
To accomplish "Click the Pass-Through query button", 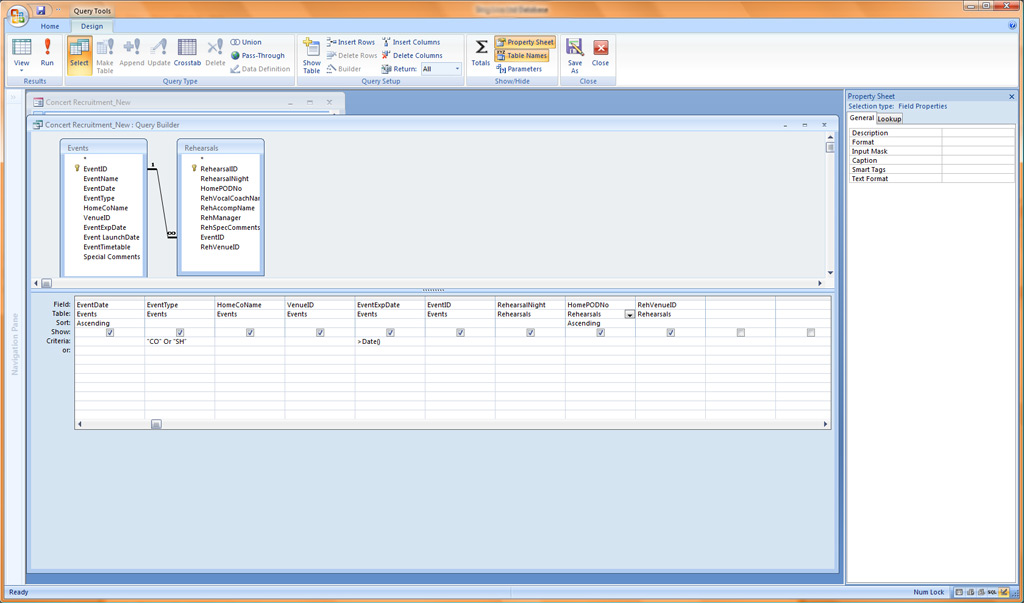I will pyautogui.click(x=260, y=56).
